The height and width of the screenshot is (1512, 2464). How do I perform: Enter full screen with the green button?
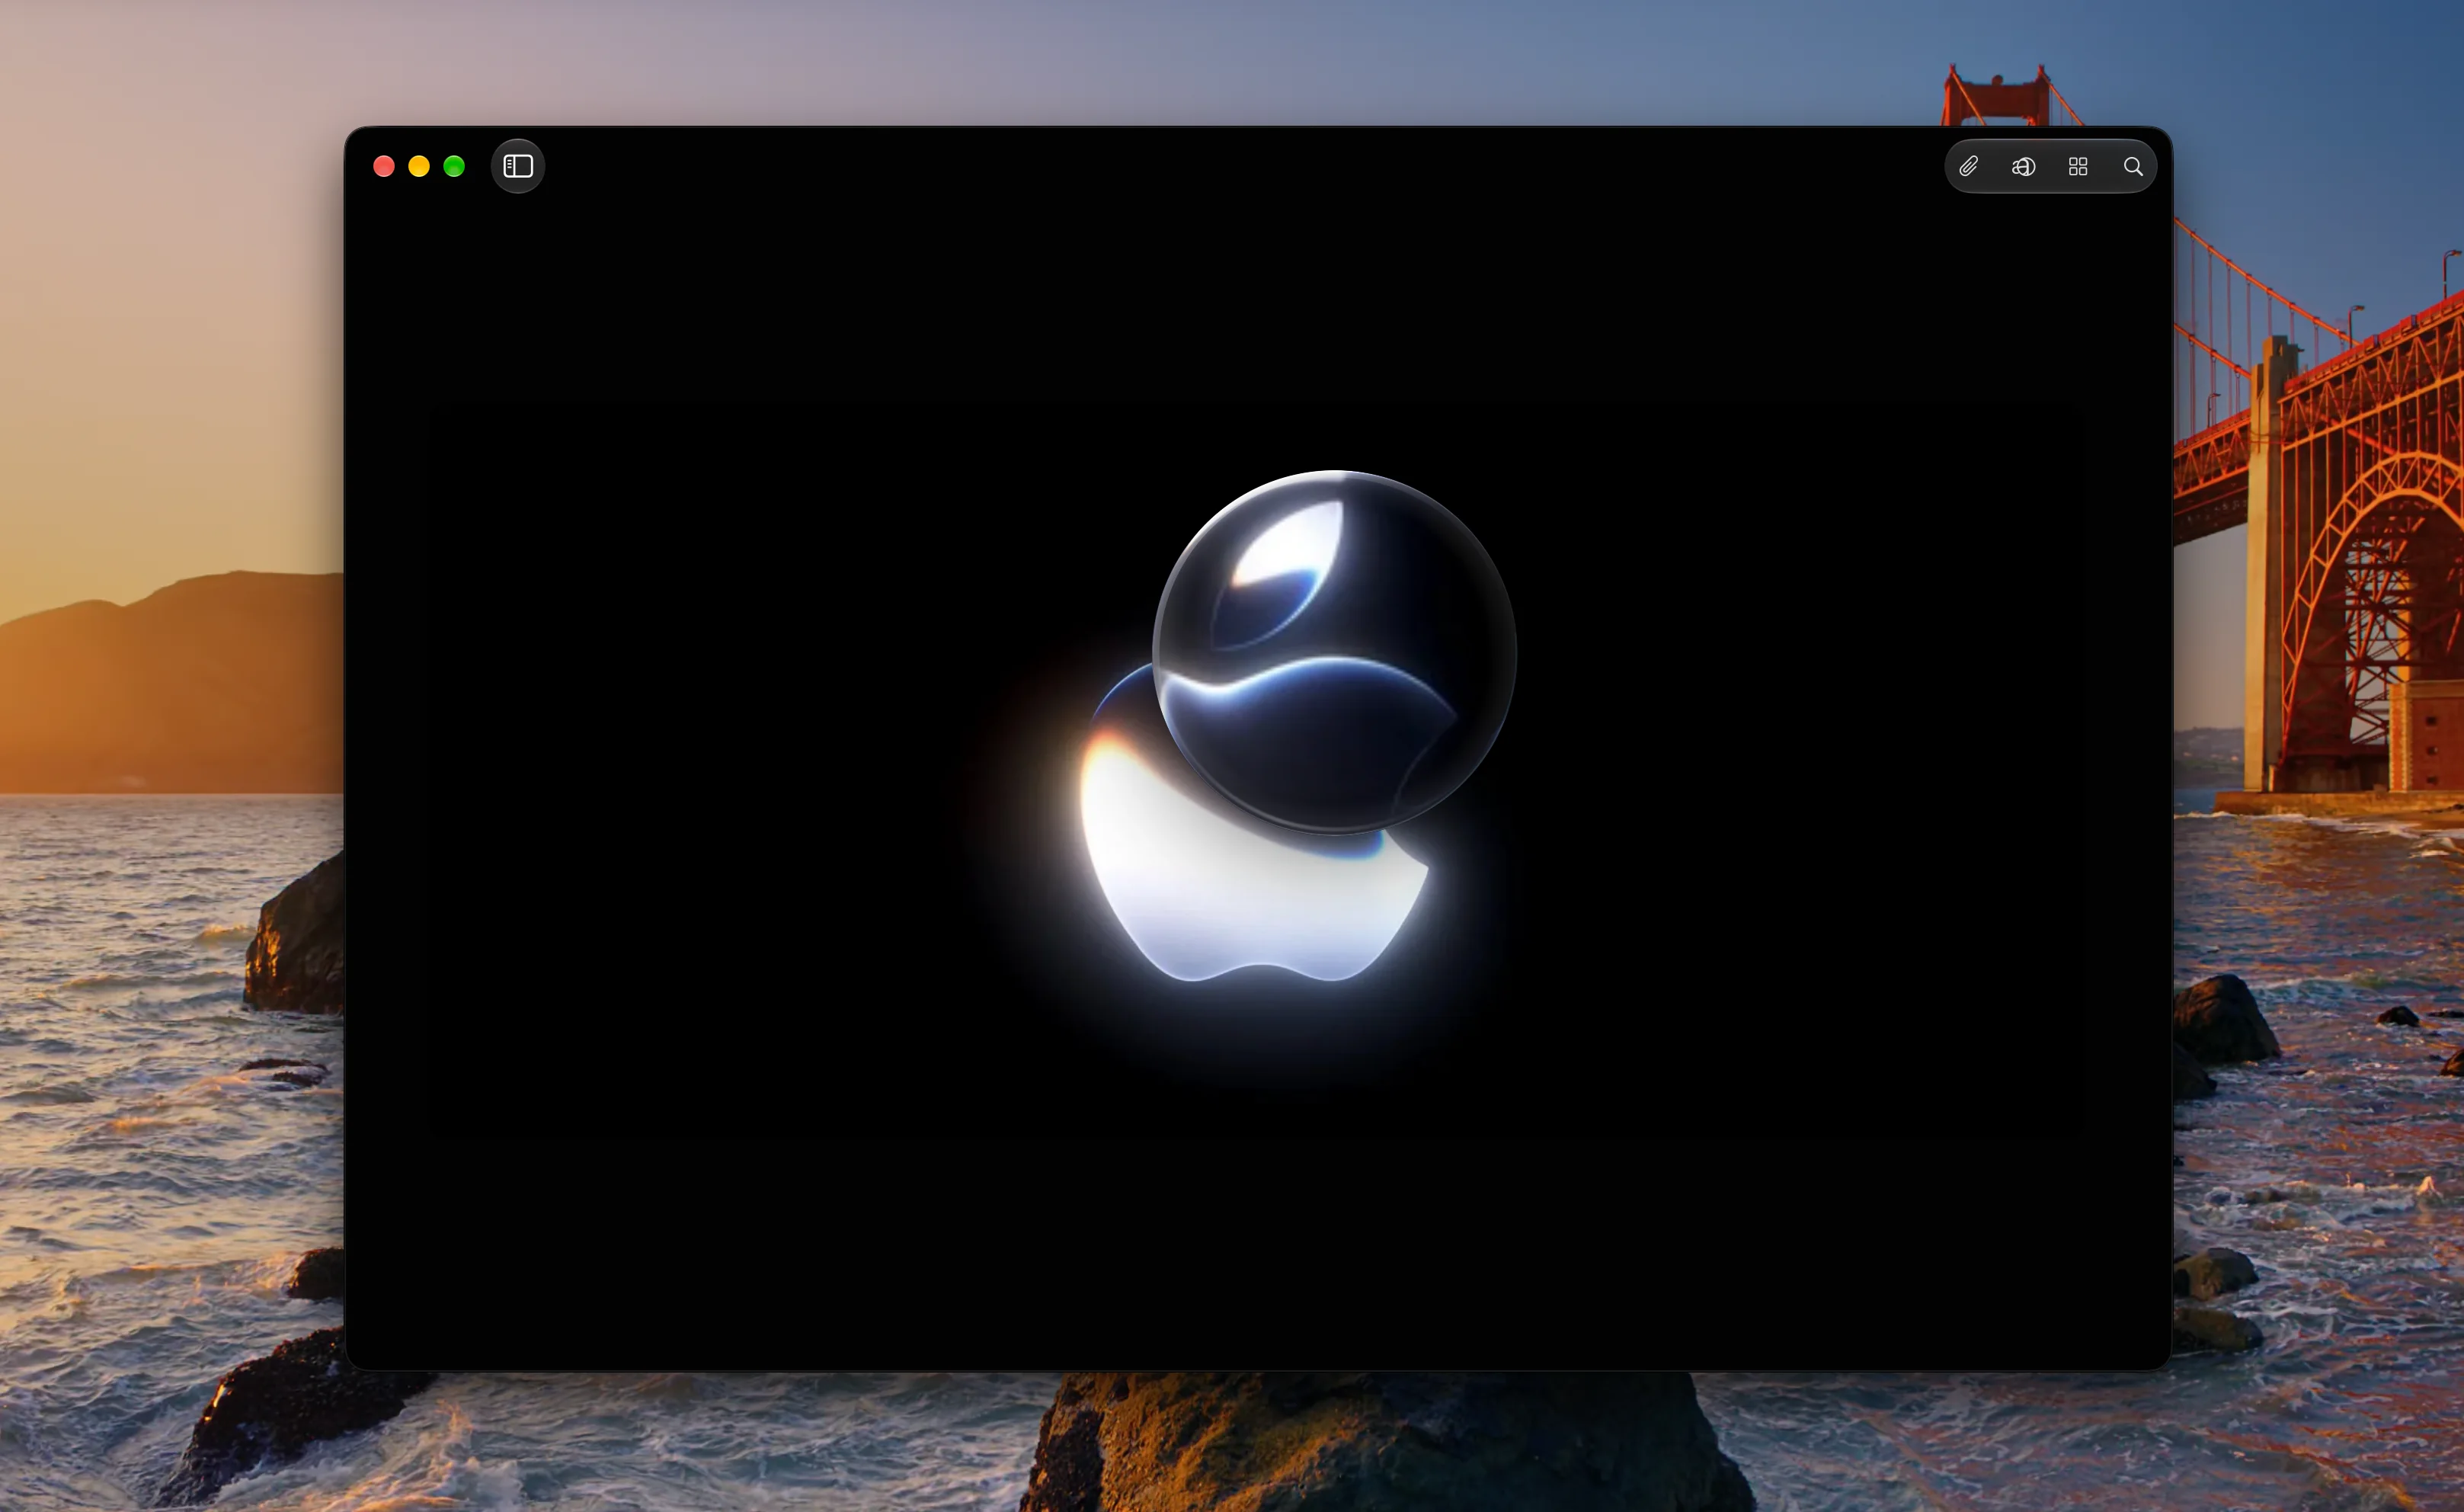coord(454,166)
